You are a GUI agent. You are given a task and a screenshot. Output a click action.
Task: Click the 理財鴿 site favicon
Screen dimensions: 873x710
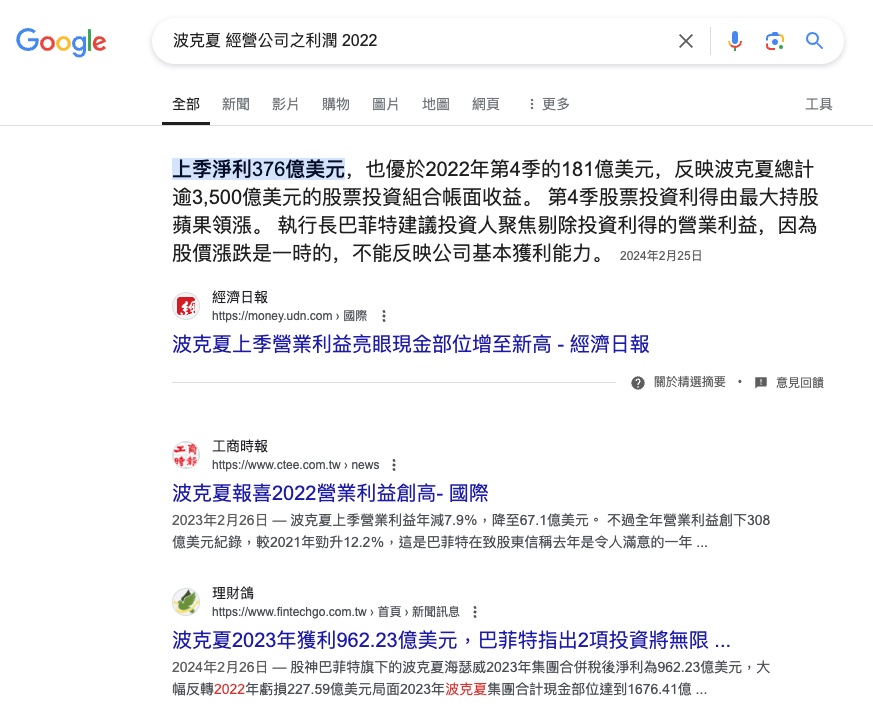point(186,602)
